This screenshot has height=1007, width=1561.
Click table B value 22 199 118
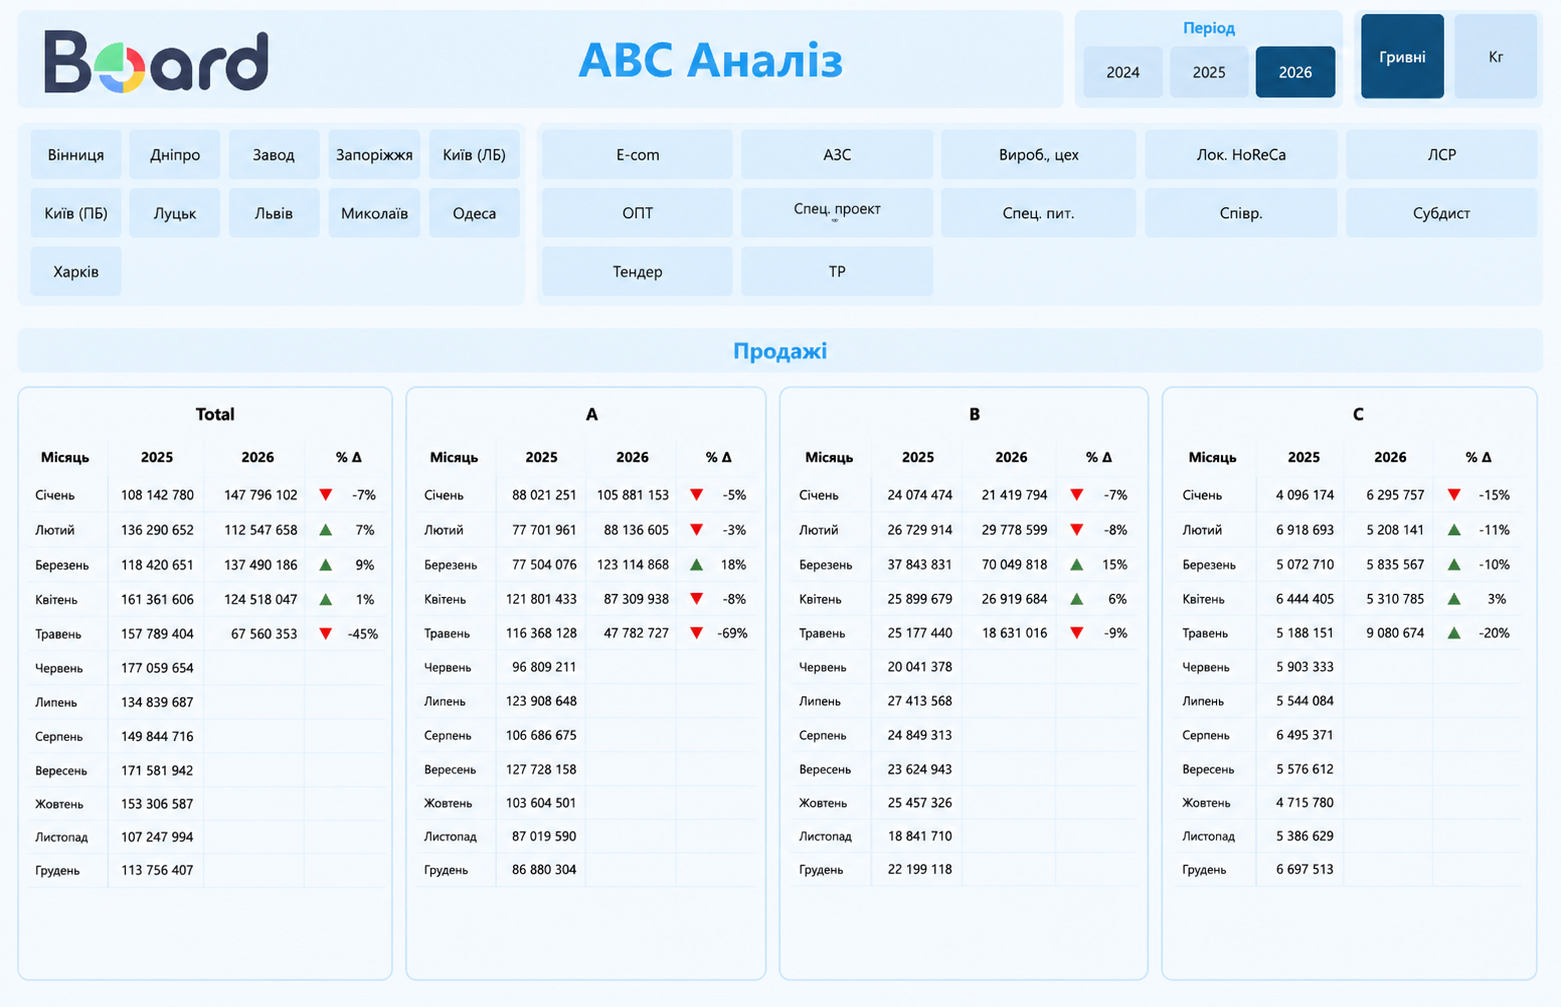point(920,869)
